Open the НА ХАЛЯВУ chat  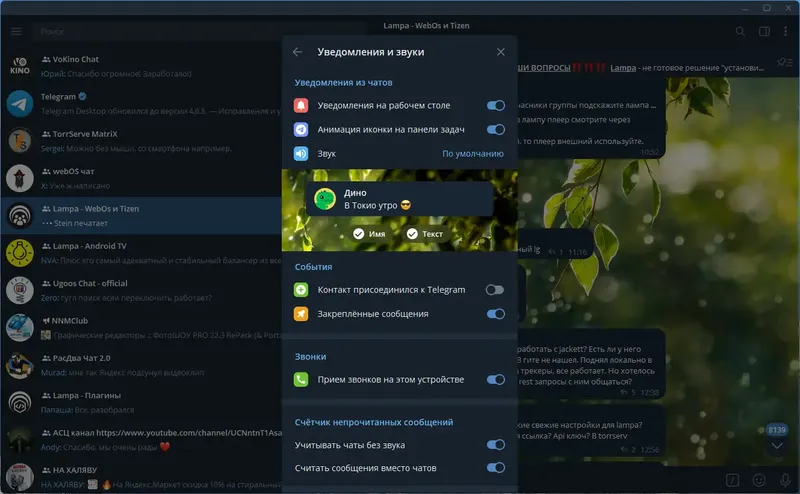click(141, 477)
